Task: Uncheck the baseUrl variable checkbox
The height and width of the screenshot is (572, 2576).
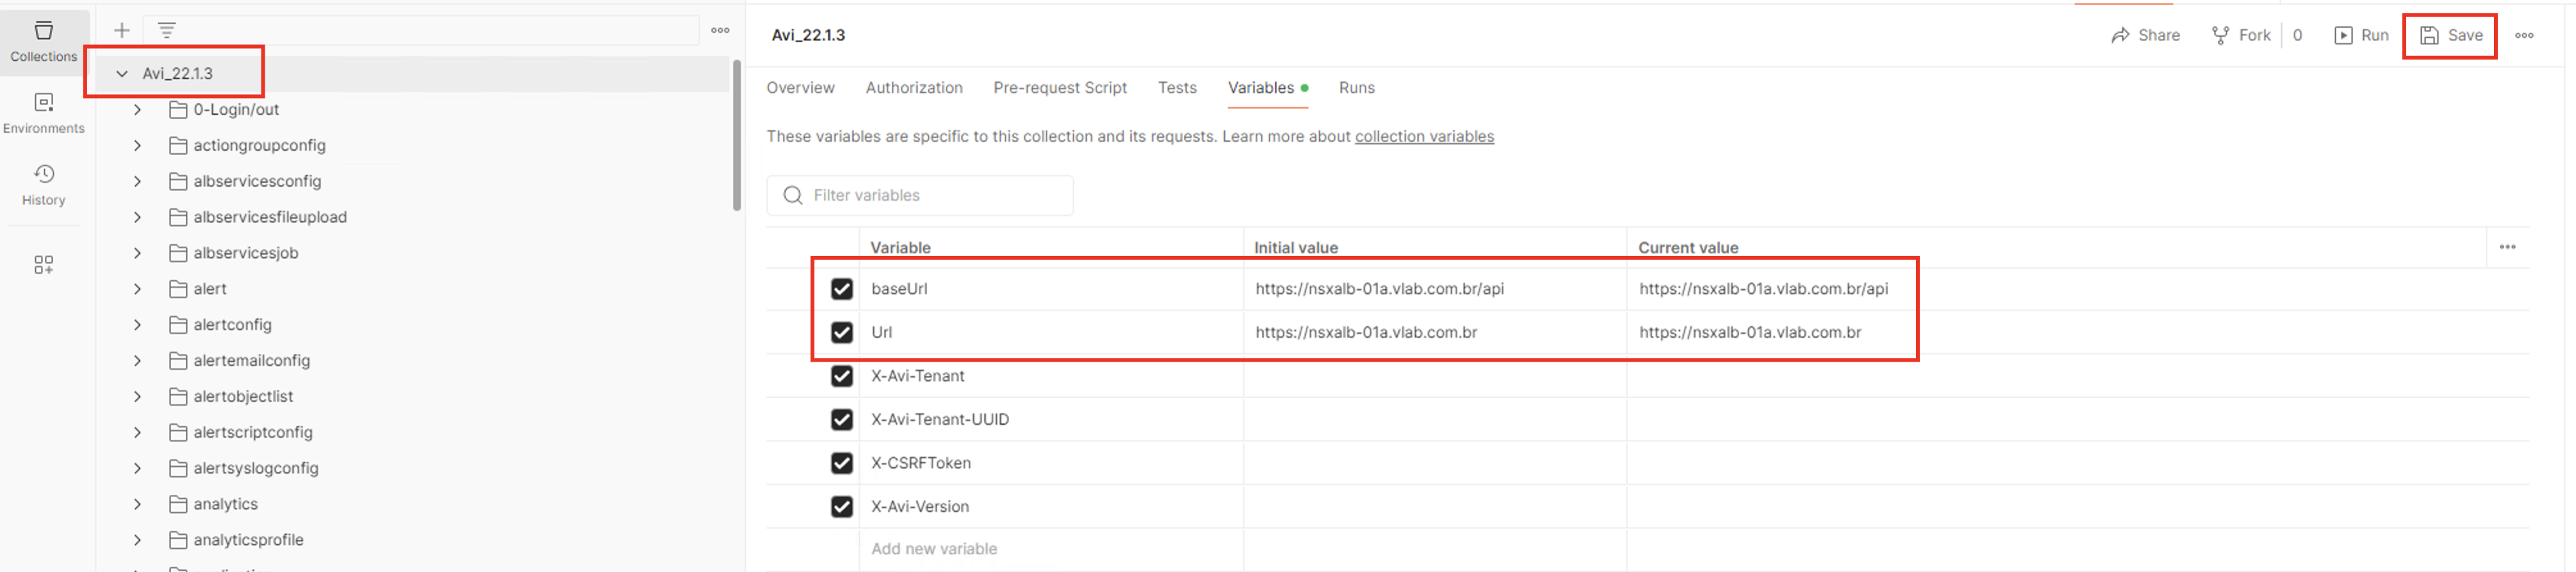Action: [x=841, y=289]
